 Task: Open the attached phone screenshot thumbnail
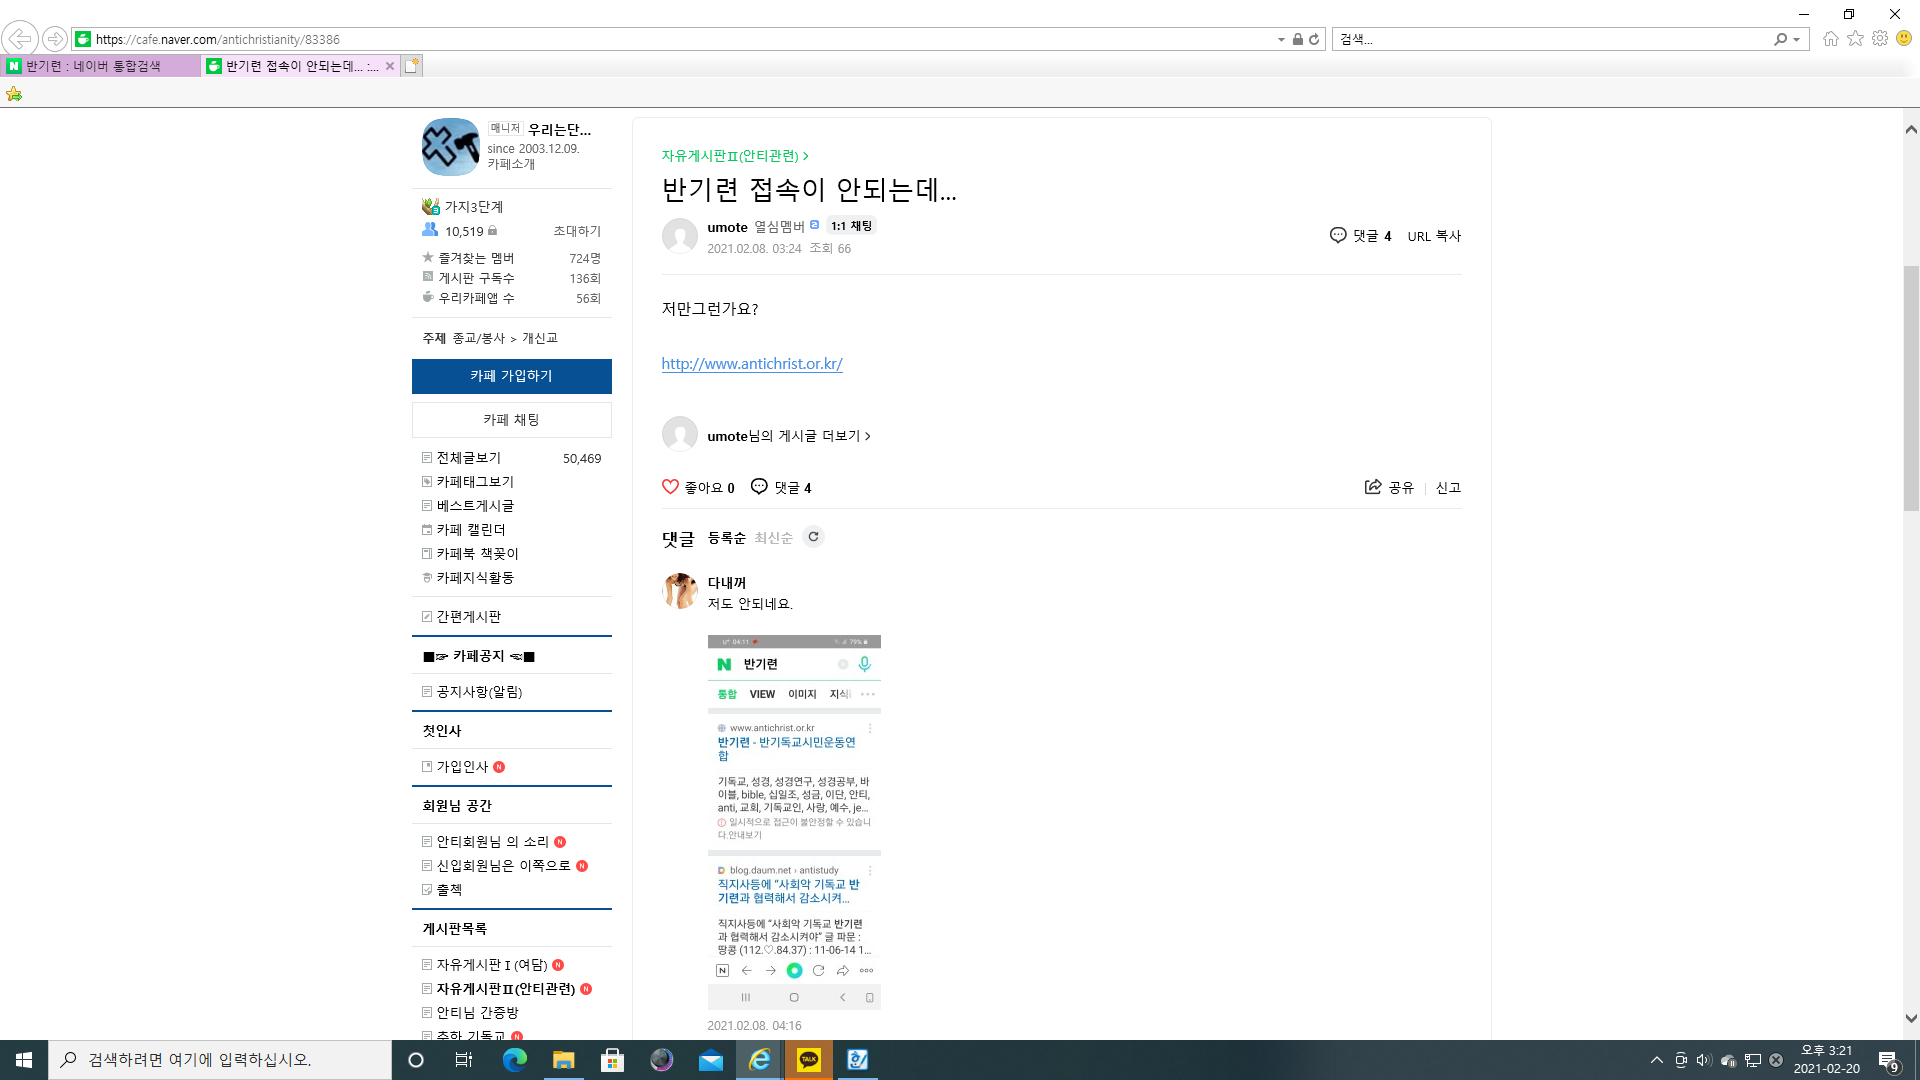[x=794, y=822]
